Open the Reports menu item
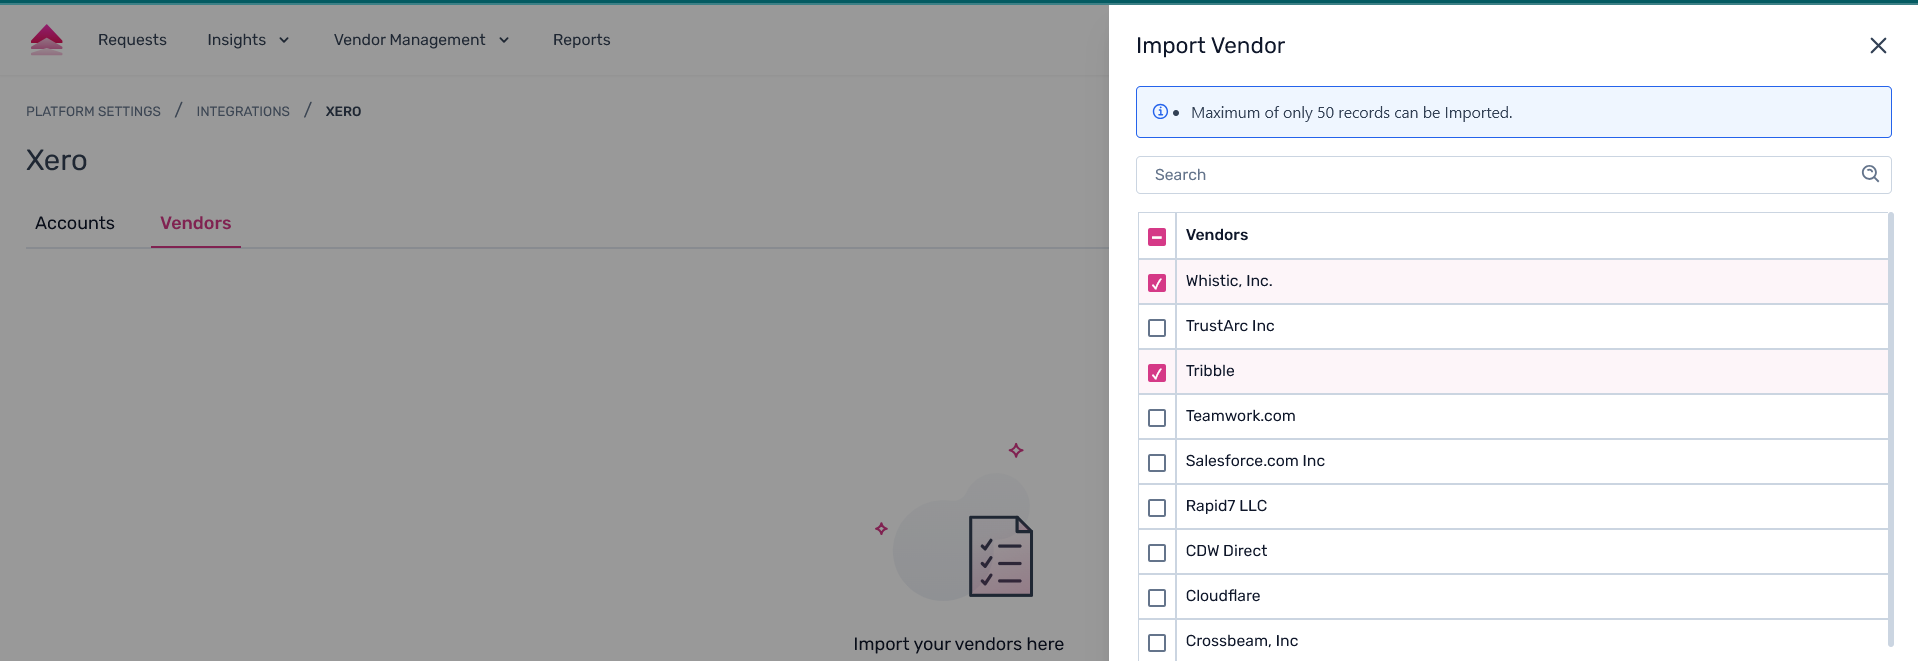Viewport: 1918px width, 661px height. pyautogui.click(x=581, y=40)
